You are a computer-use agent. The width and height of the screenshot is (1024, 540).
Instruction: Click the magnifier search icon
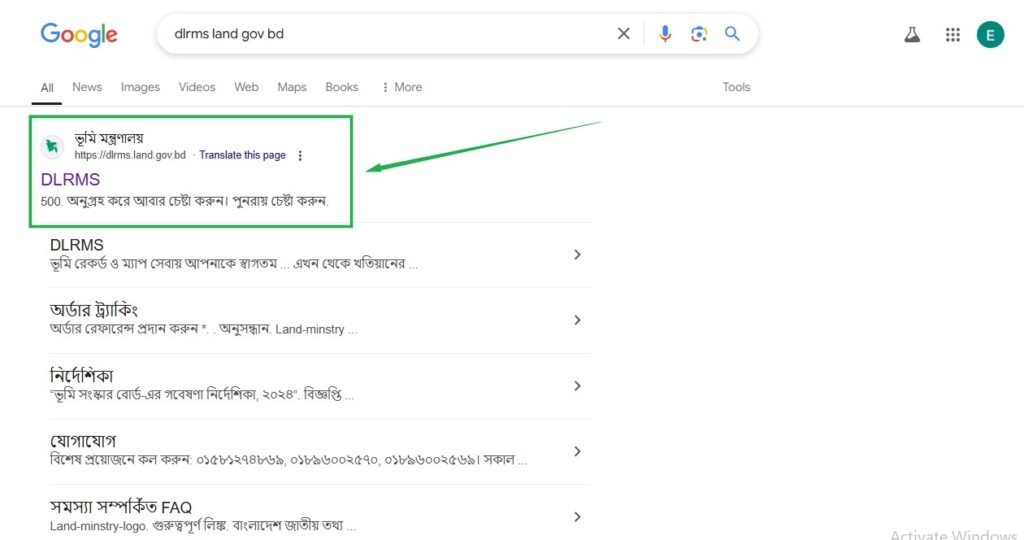(x=732, y=33)
